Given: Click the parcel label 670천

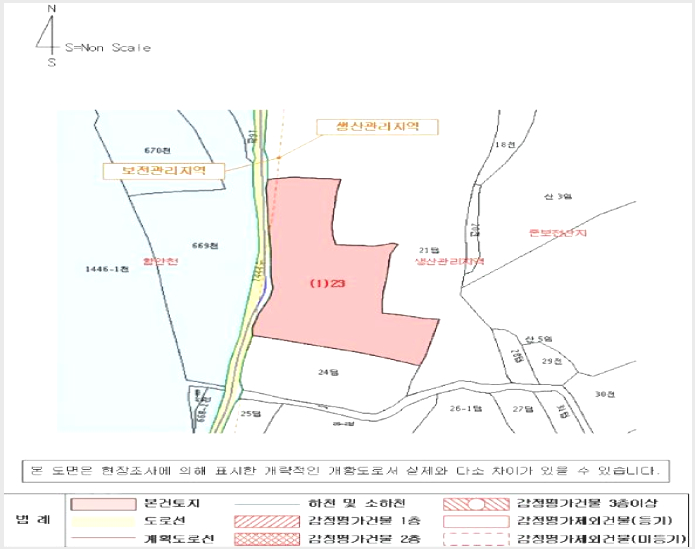Looking at the screenshot, I should point(157,150).
